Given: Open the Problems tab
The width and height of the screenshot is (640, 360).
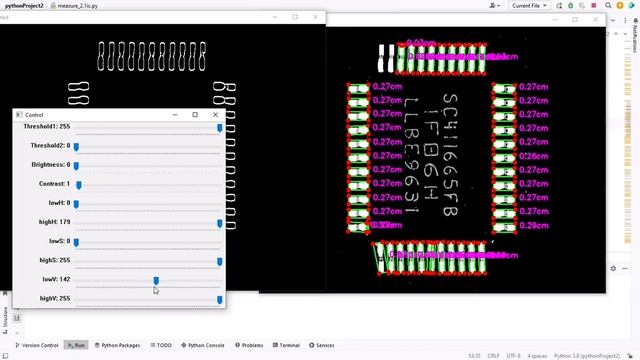Looking at the screenshot, I should point(249,345).
